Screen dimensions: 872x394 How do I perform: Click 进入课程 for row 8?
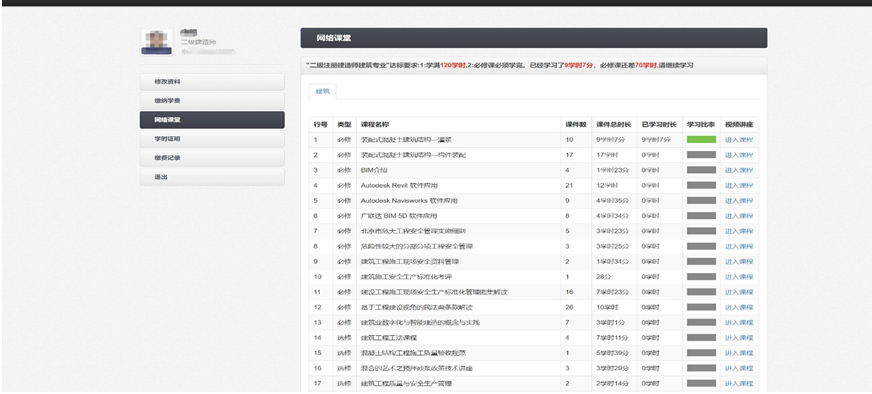pyautogui.click(x=739, y=246)
